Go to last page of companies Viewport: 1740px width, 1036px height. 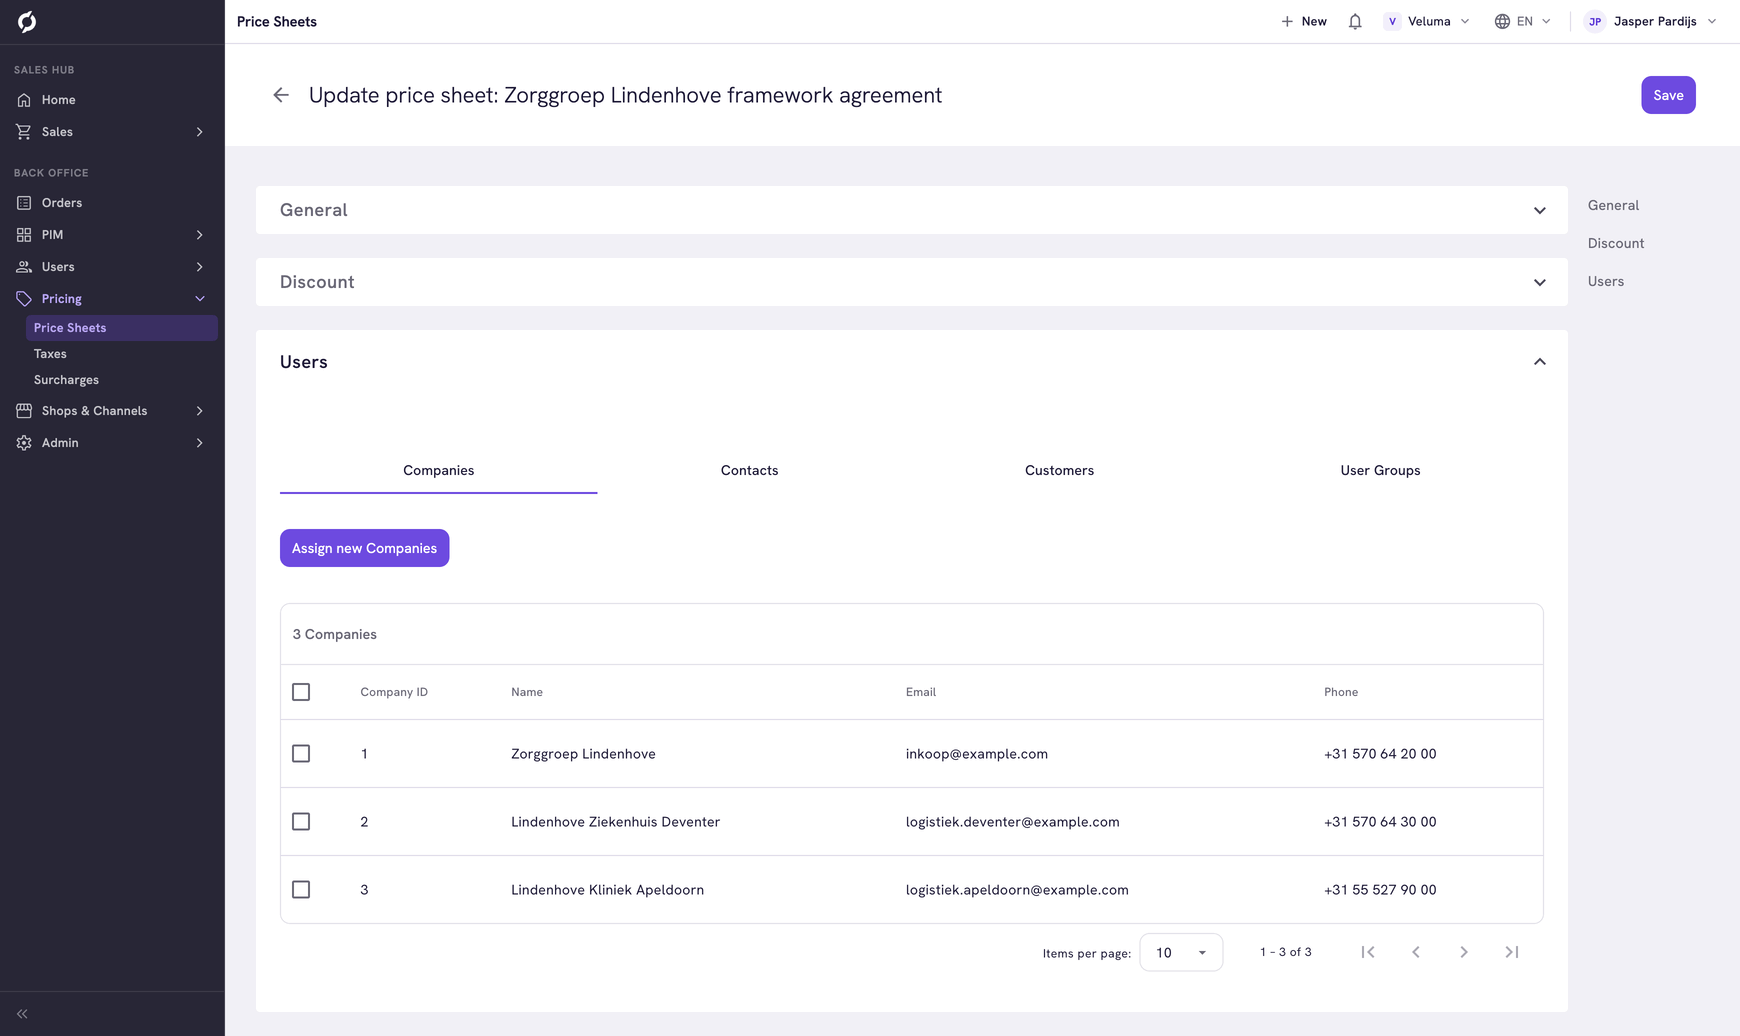tap(1512, 952)
